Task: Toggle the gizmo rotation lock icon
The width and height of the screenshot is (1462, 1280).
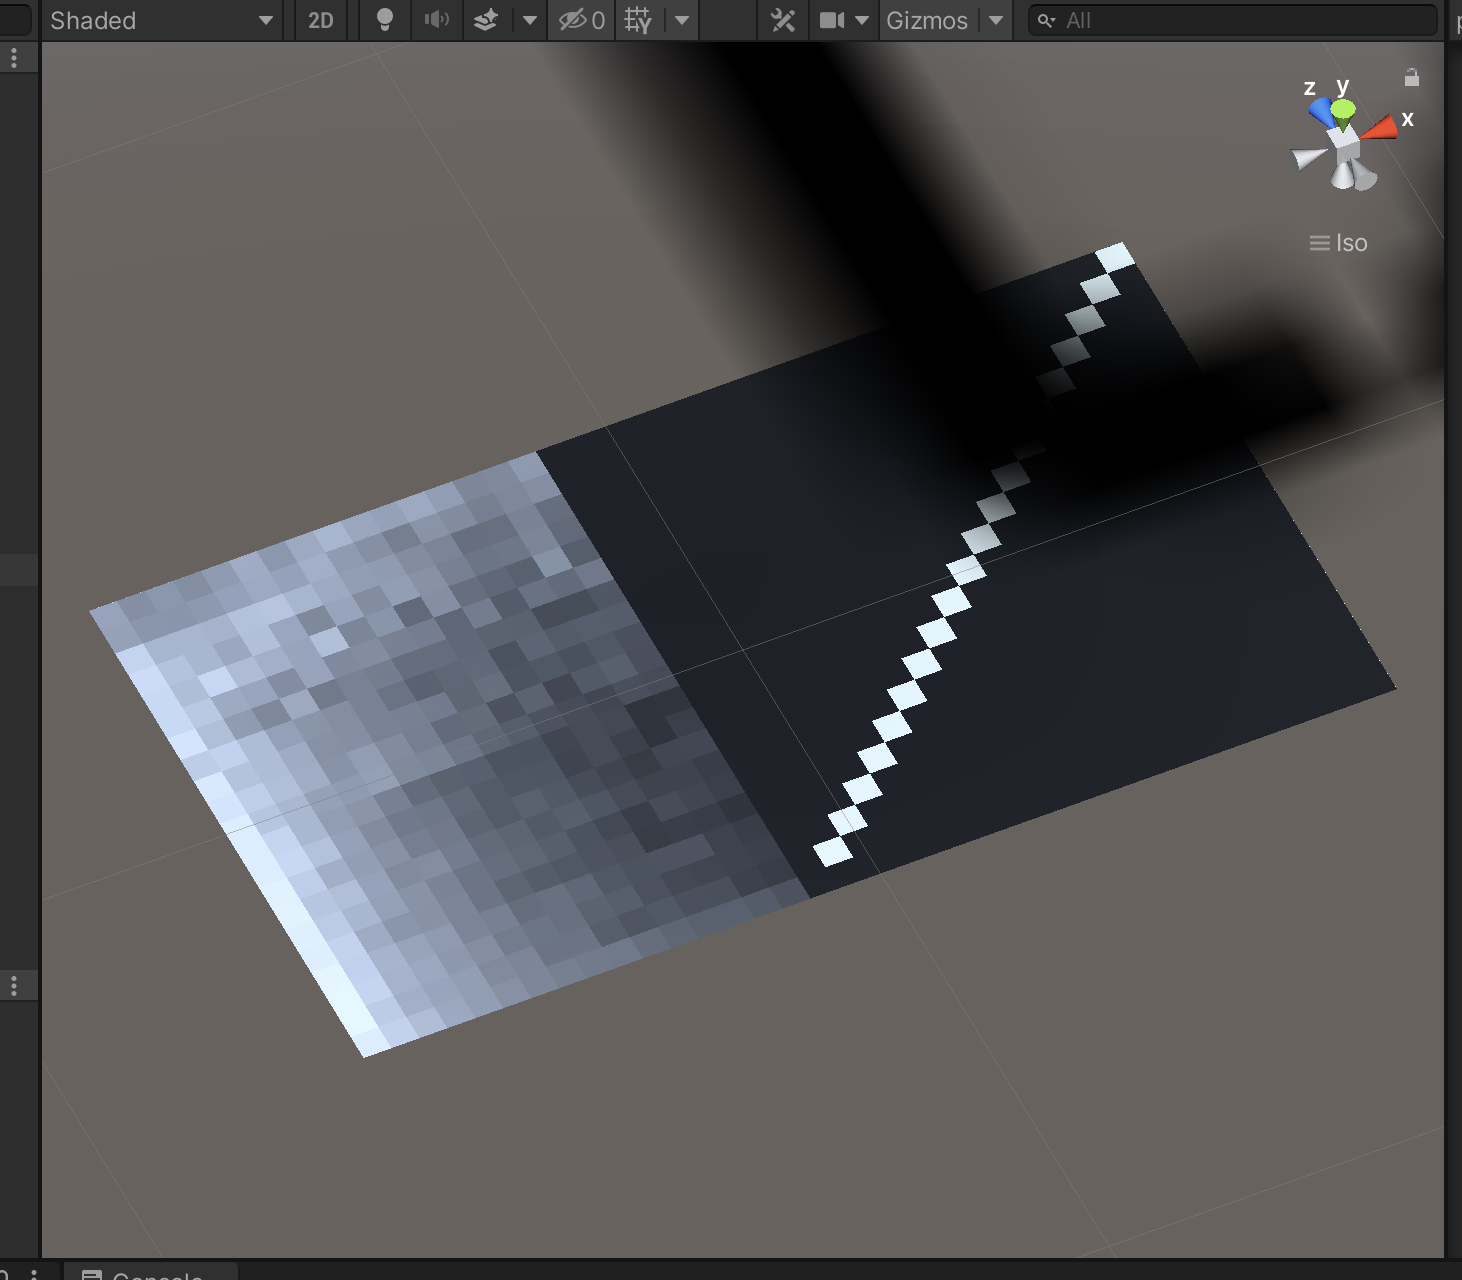Action: [1412, 77]
